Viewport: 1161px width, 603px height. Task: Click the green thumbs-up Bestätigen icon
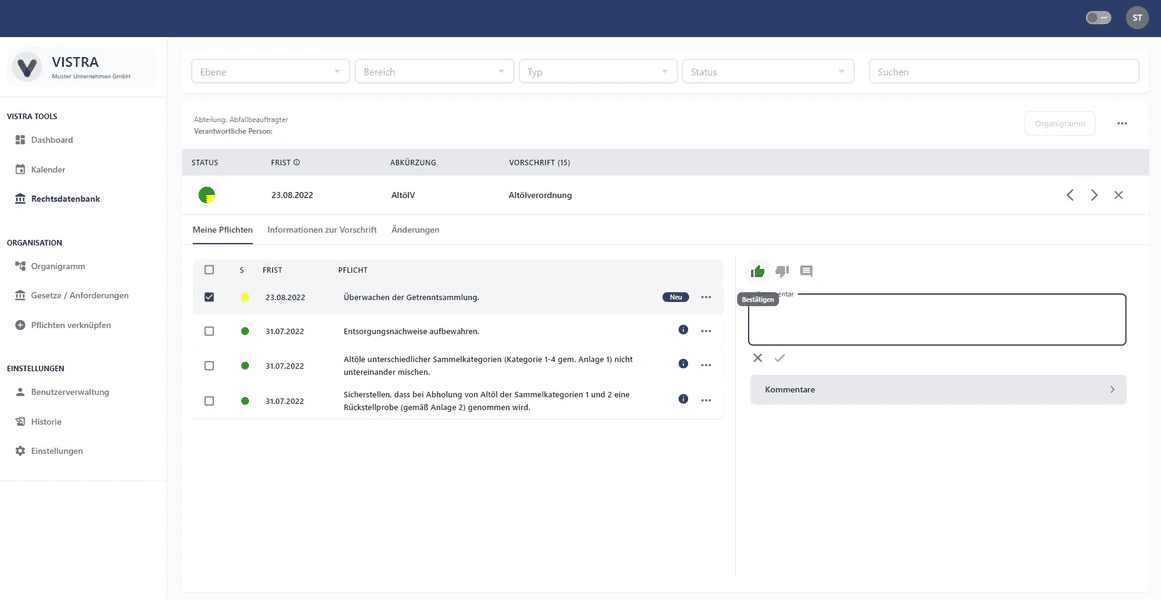click(x=757, y=271)
